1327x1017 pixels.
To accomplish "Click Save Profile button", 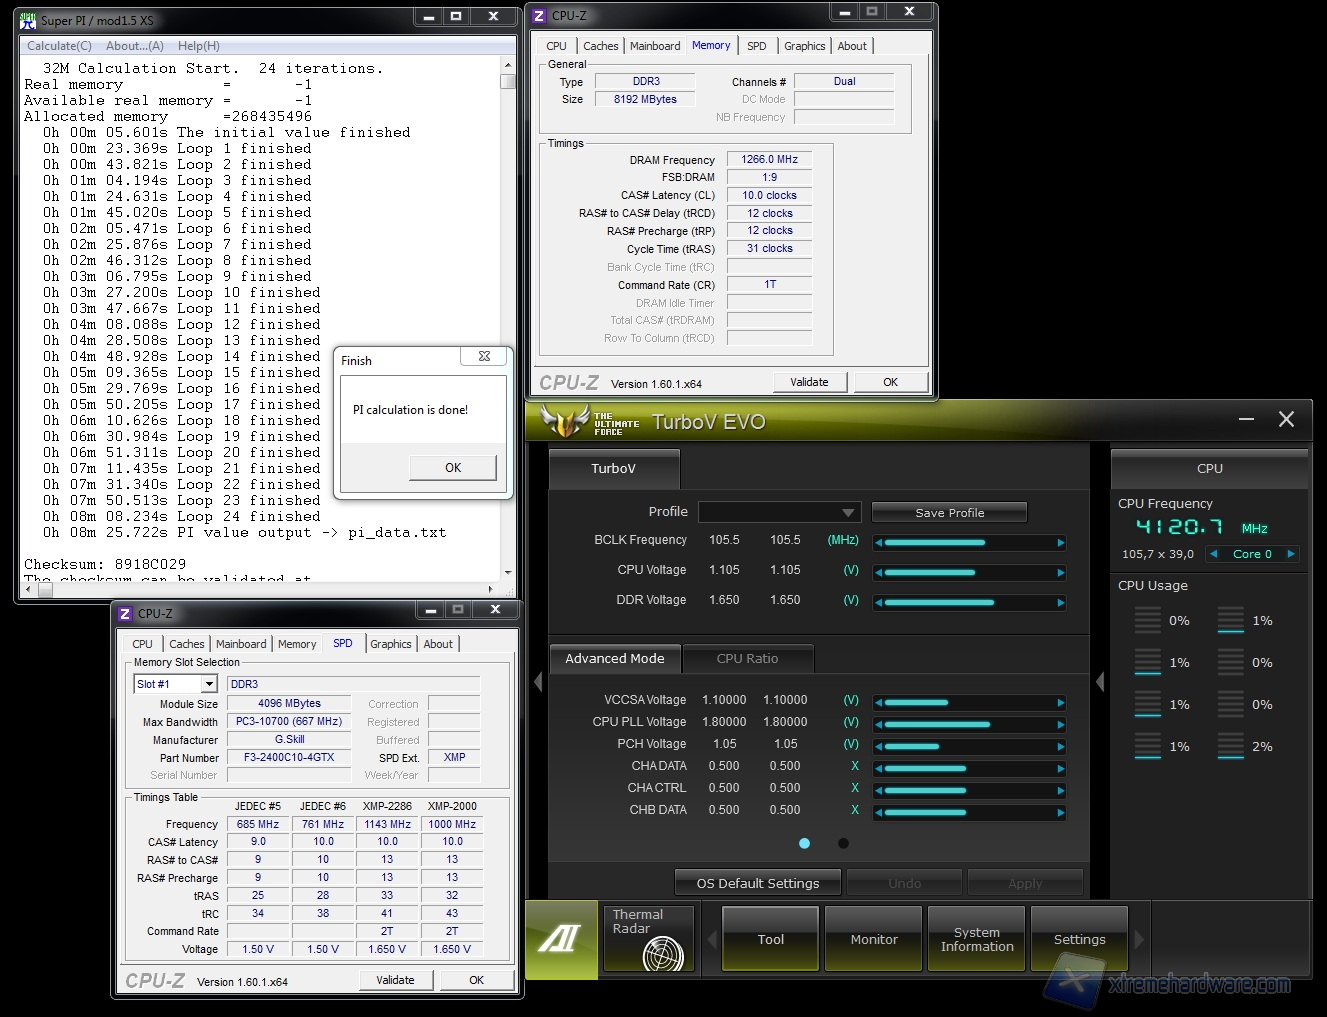I will [949, 512].
